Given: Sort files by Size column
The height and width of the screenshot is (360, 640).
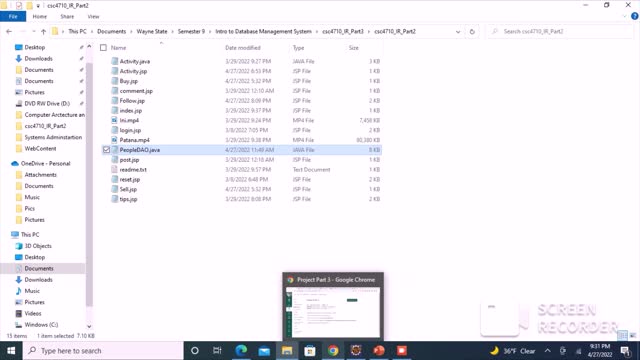Looking at the screenshot, I should 353,48.
